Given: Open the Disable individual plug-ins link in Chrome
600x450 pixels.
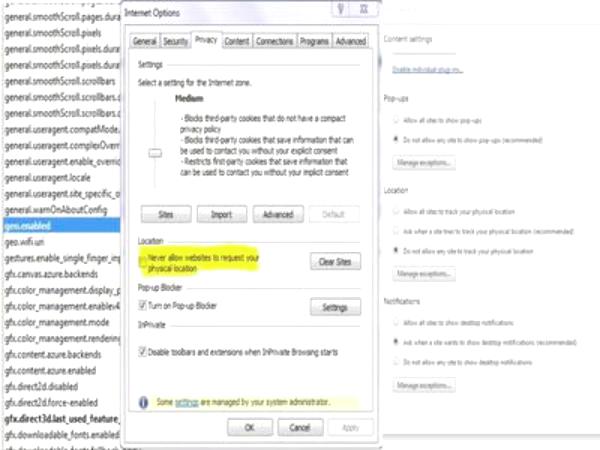Looking at the screenshot, I should pos(427,69).
